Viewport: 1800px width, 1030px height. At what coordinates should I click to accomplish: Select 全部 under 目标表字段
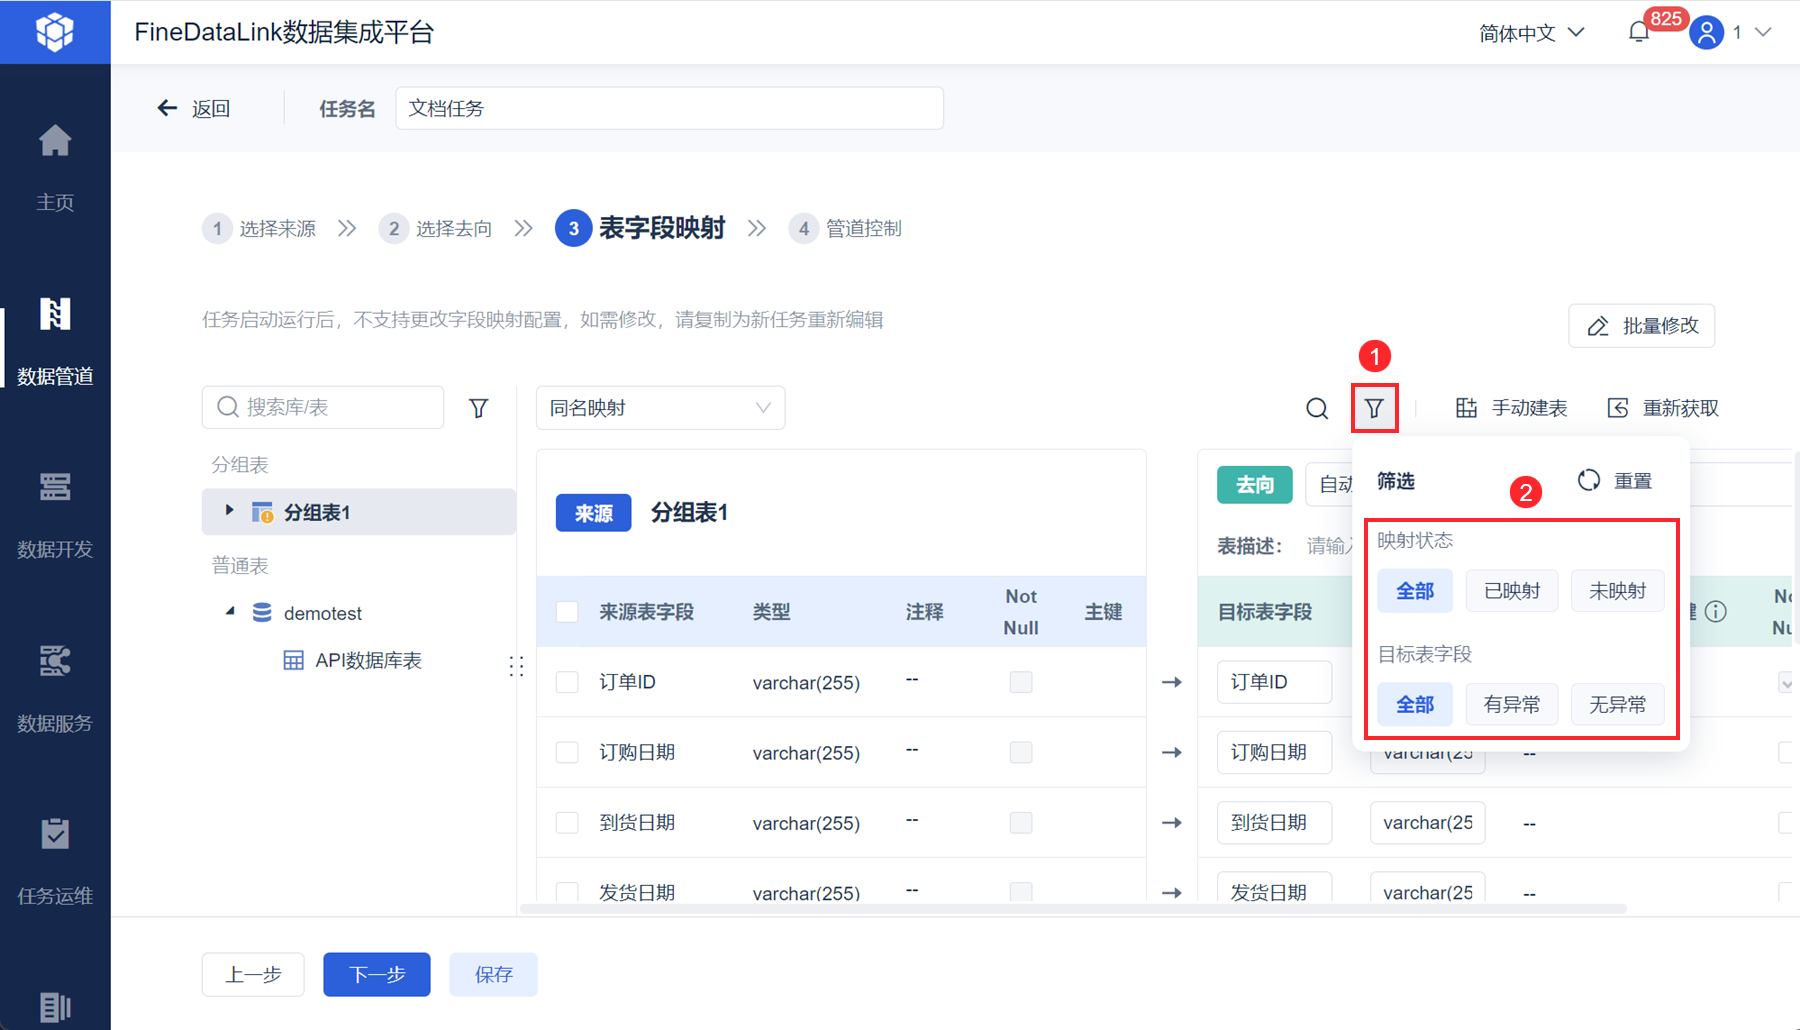1415,705
